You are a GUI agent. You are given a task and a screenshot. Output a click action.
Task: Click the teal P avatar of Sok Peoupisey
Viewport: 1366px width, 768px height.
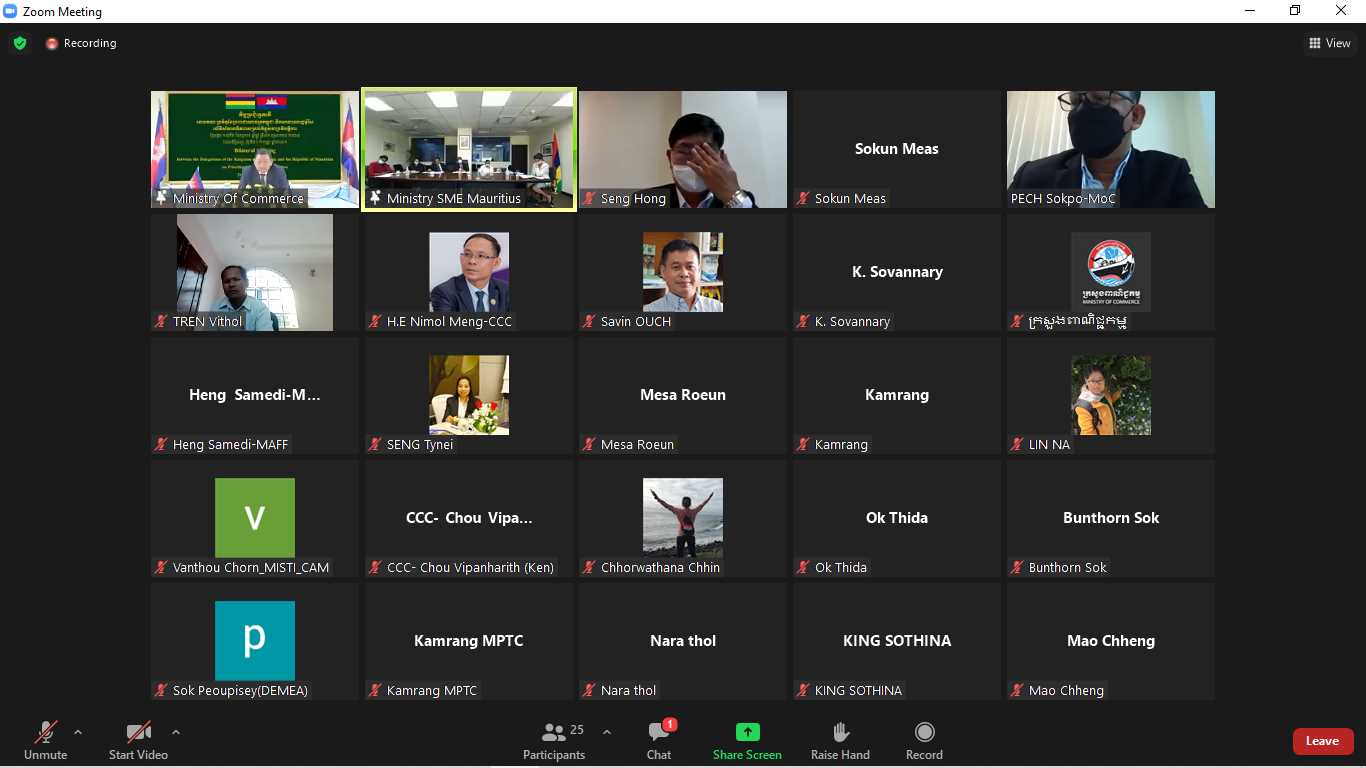tap(255, 641)
